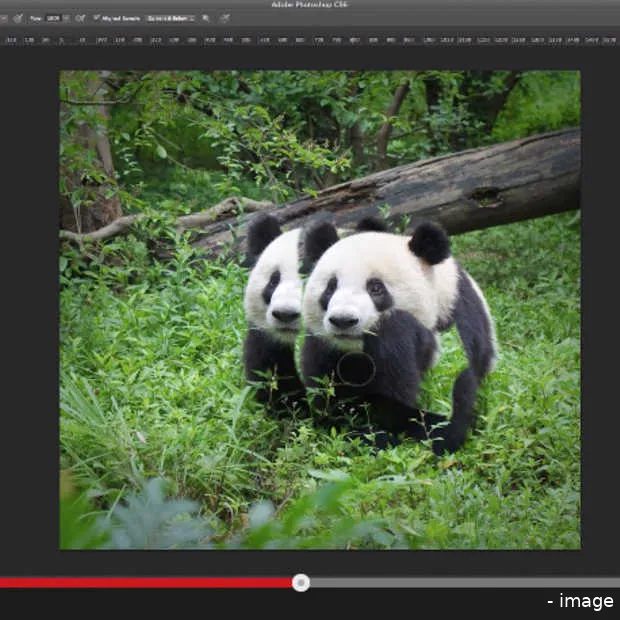
Task: Click the Flow percentage input field
Action: pos(53,18)
